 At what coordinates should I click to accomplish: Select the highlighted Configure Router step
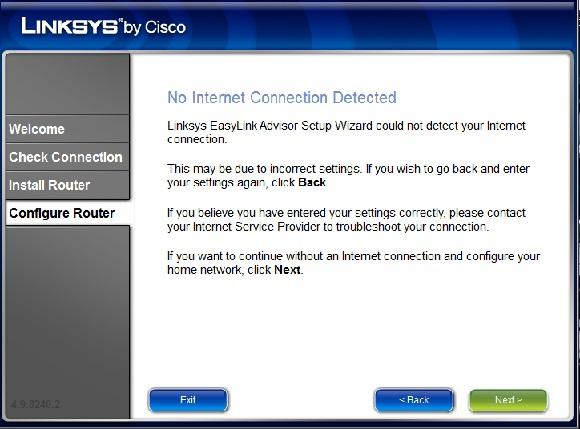point(68,213)
